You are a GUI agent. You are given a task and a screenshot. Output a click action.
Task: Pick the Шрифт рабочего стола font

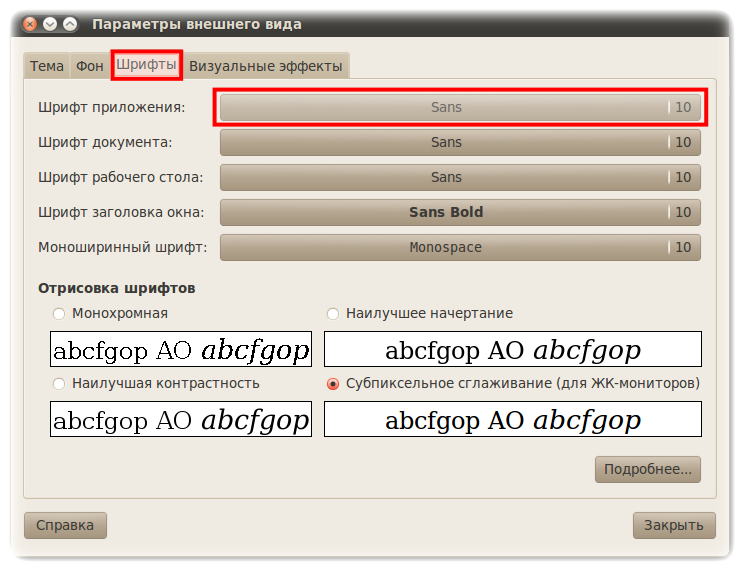click(x=460, y=177)
